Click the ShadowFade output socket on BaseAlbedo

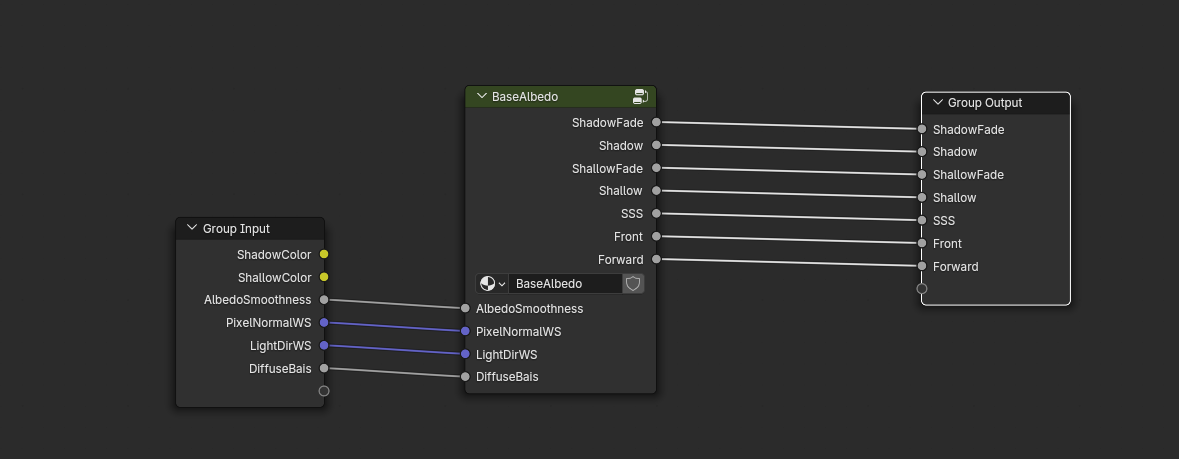[x=656, y=122]
